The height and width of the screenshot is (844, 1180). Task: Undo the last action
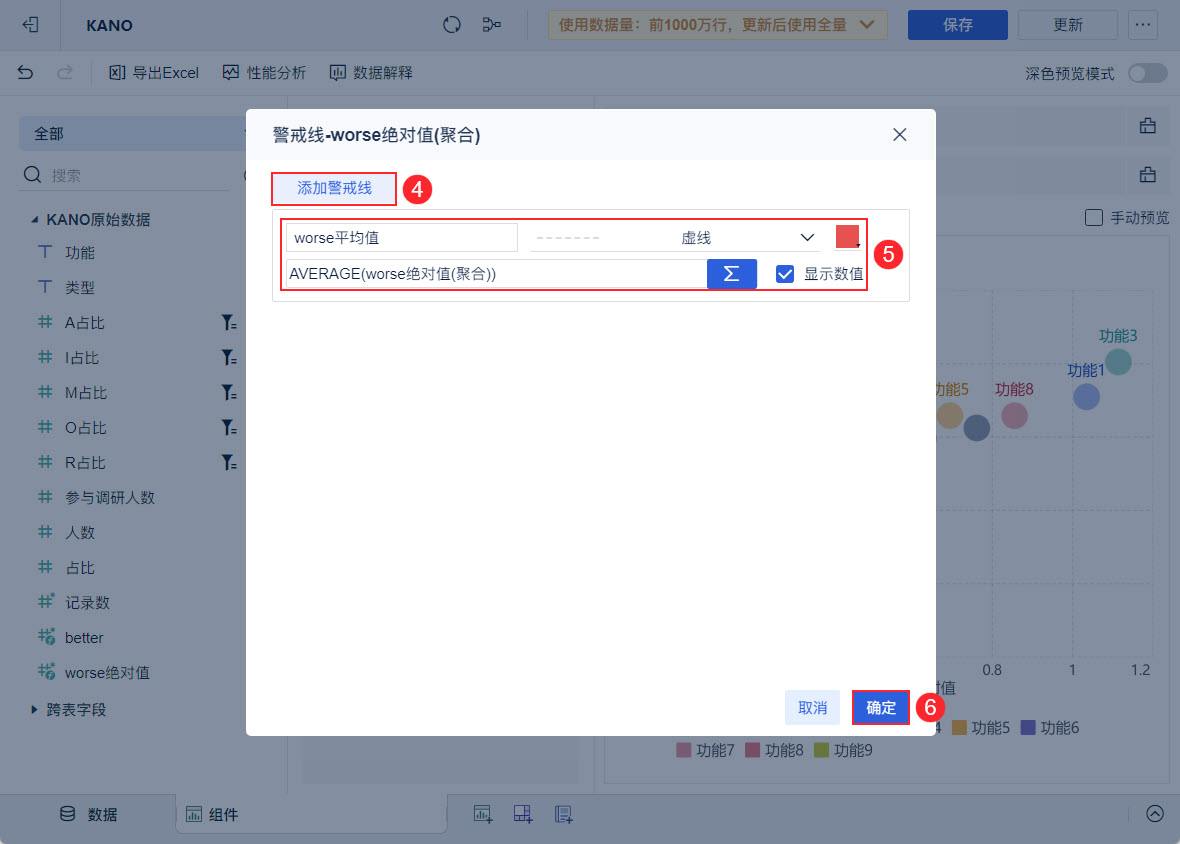(x=26, y=72)
